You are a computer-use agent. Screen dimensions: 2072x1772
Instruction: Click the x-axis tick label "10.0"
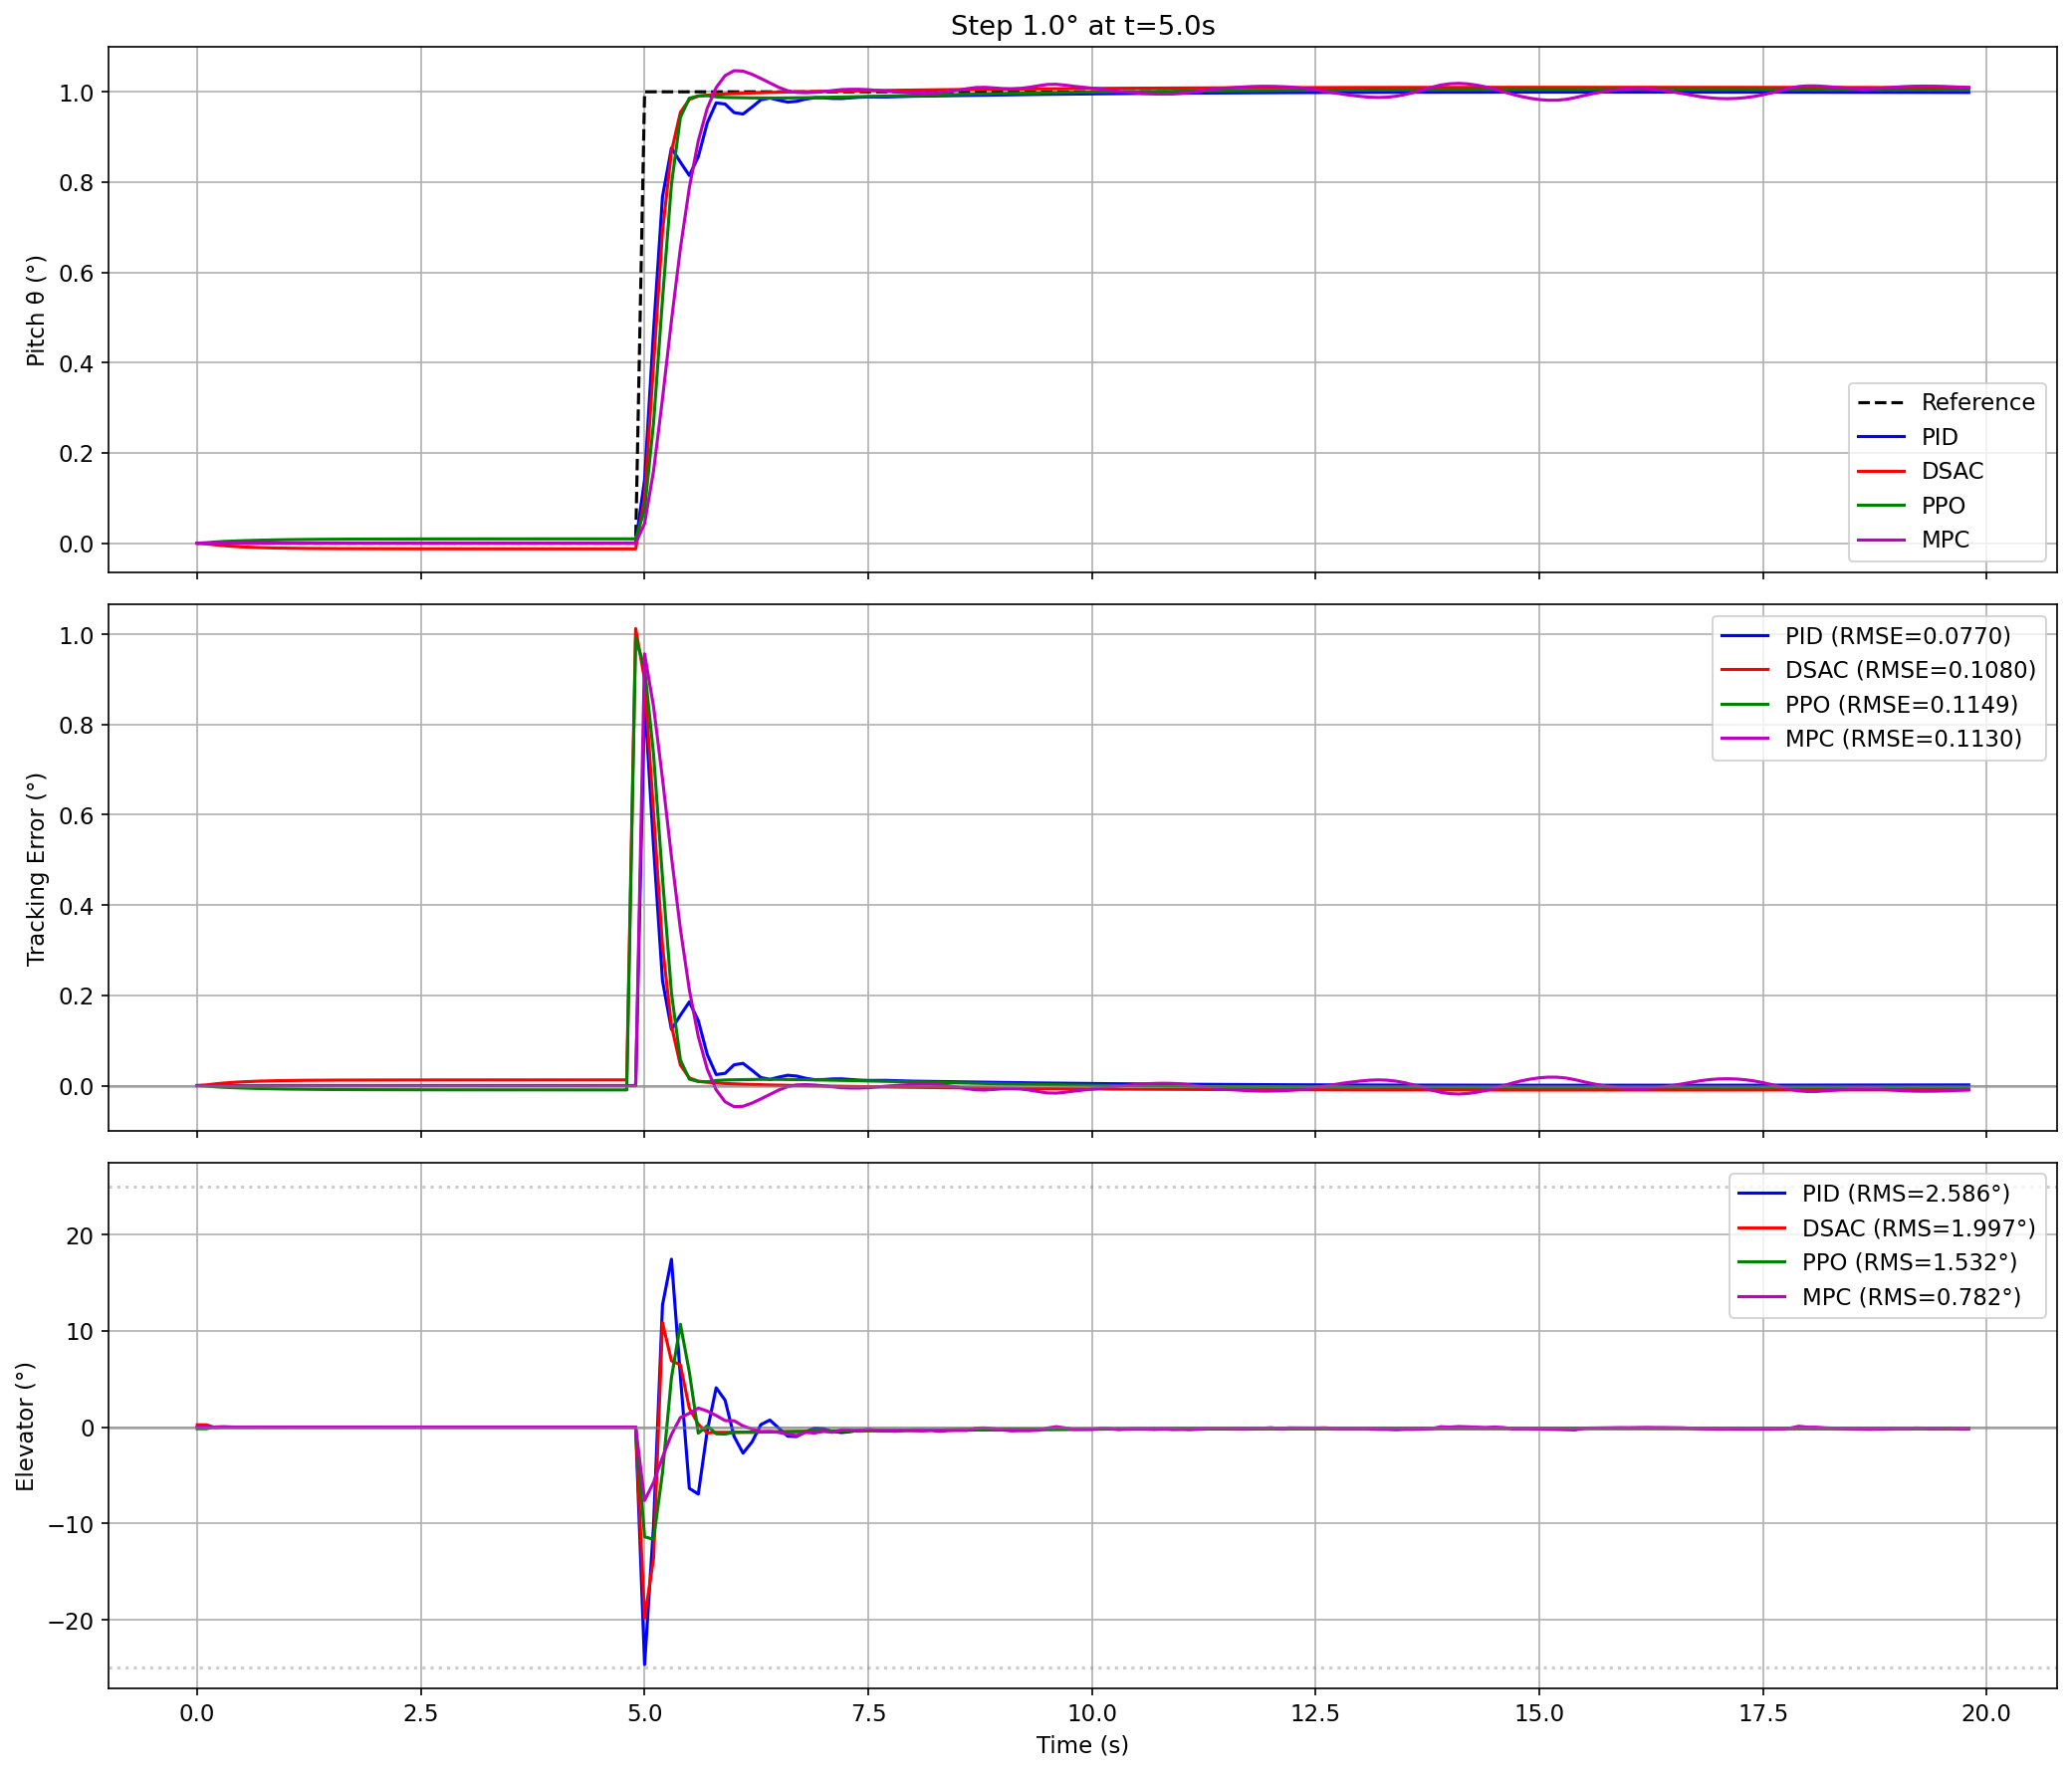[x=1092, y=1713]
